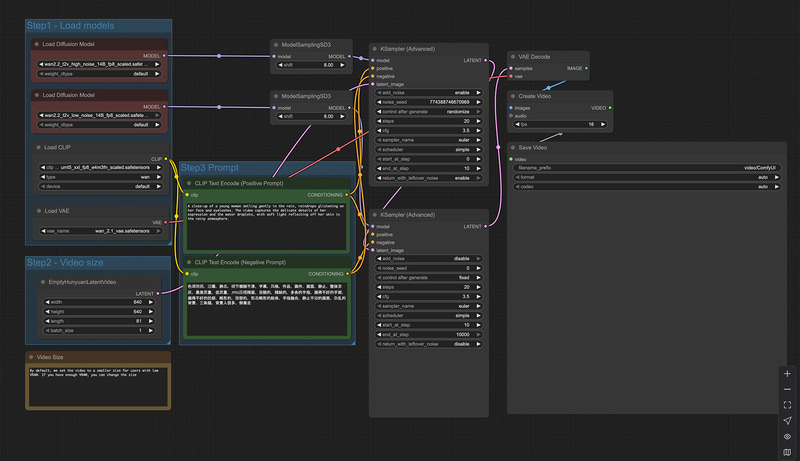The height and width of the screenshot is (461, 800).
Task: Click the noise_seed field showing 774388746670969
Action: (429, 102)
